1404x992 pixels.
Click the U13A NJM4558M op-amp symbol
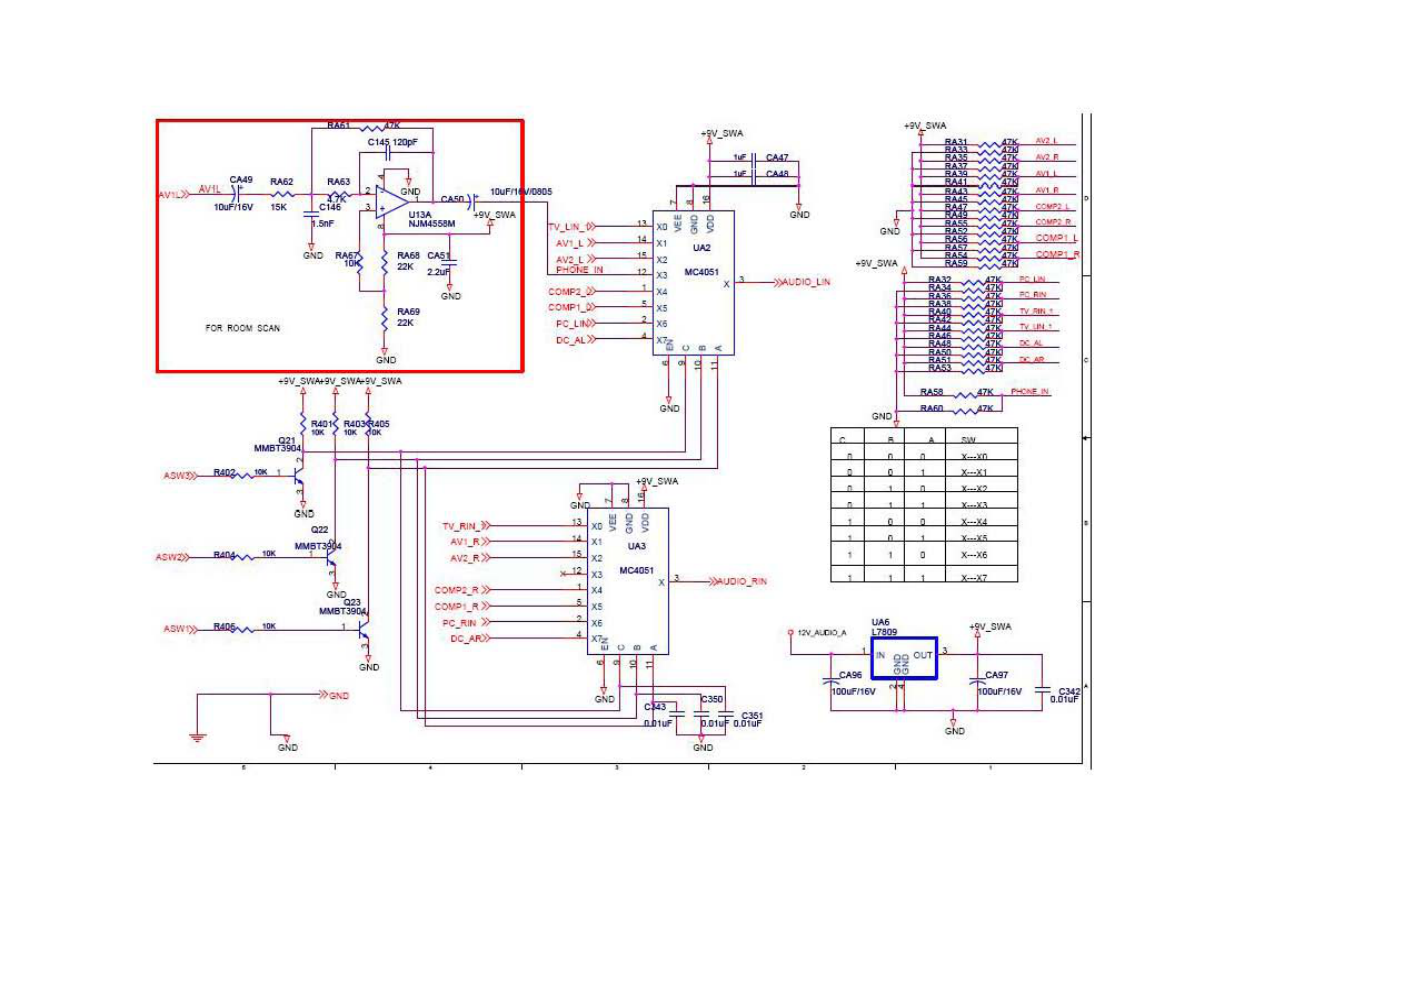pyautogui.click(x=390, y=201)
